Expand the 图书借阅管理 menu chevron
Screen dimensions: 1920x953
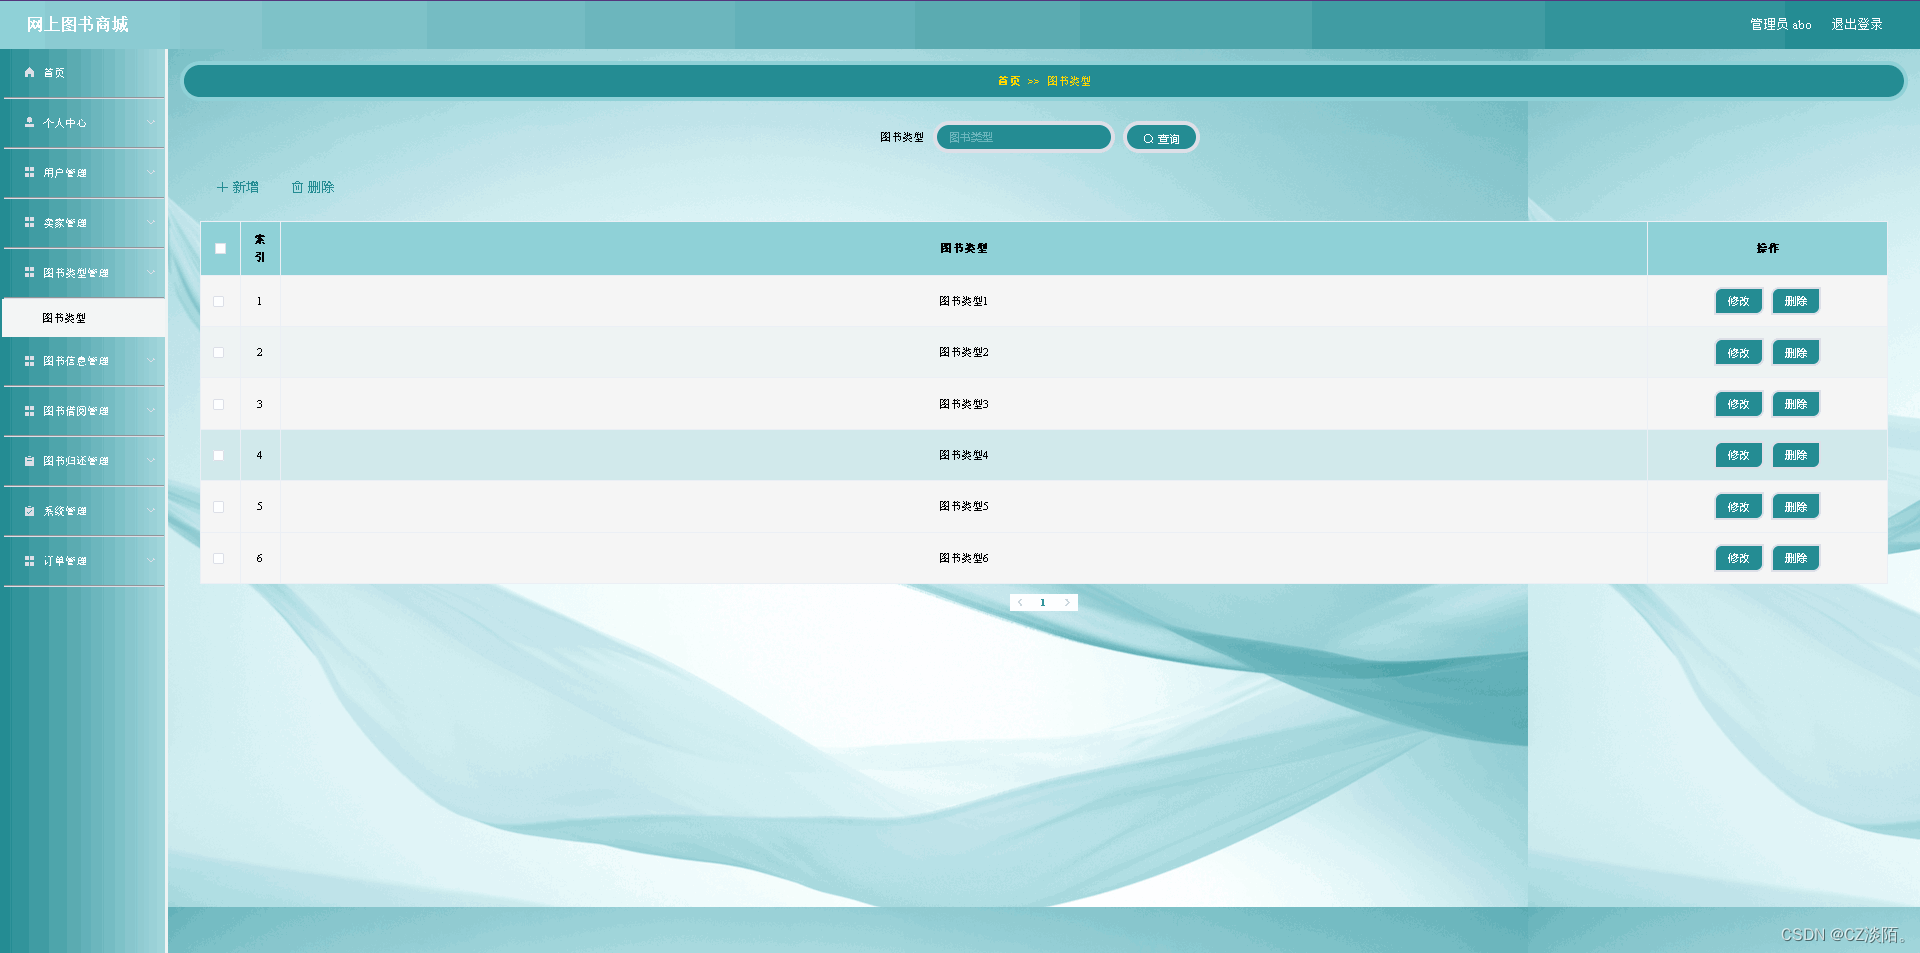click(x=151, y=410)
